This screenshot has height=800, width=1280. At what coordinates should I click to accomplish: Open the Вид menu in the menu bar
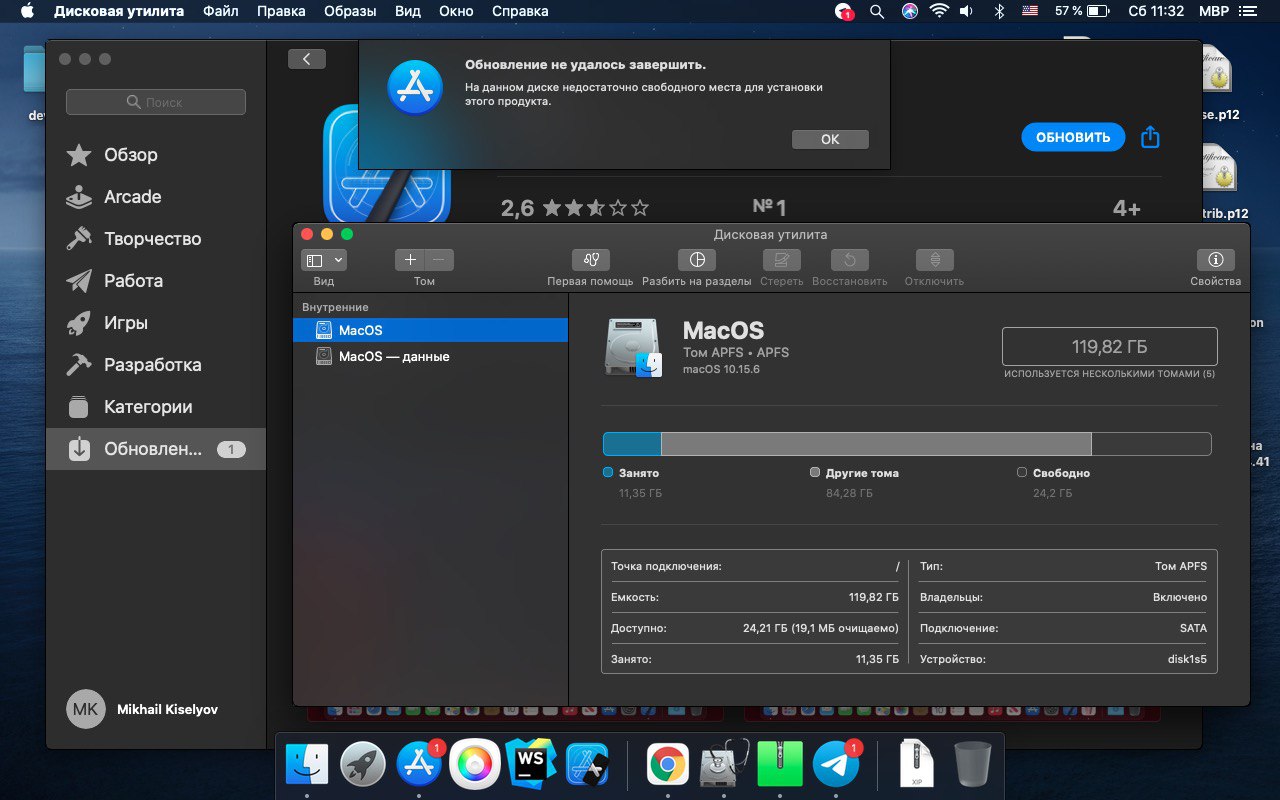[408, 11]
